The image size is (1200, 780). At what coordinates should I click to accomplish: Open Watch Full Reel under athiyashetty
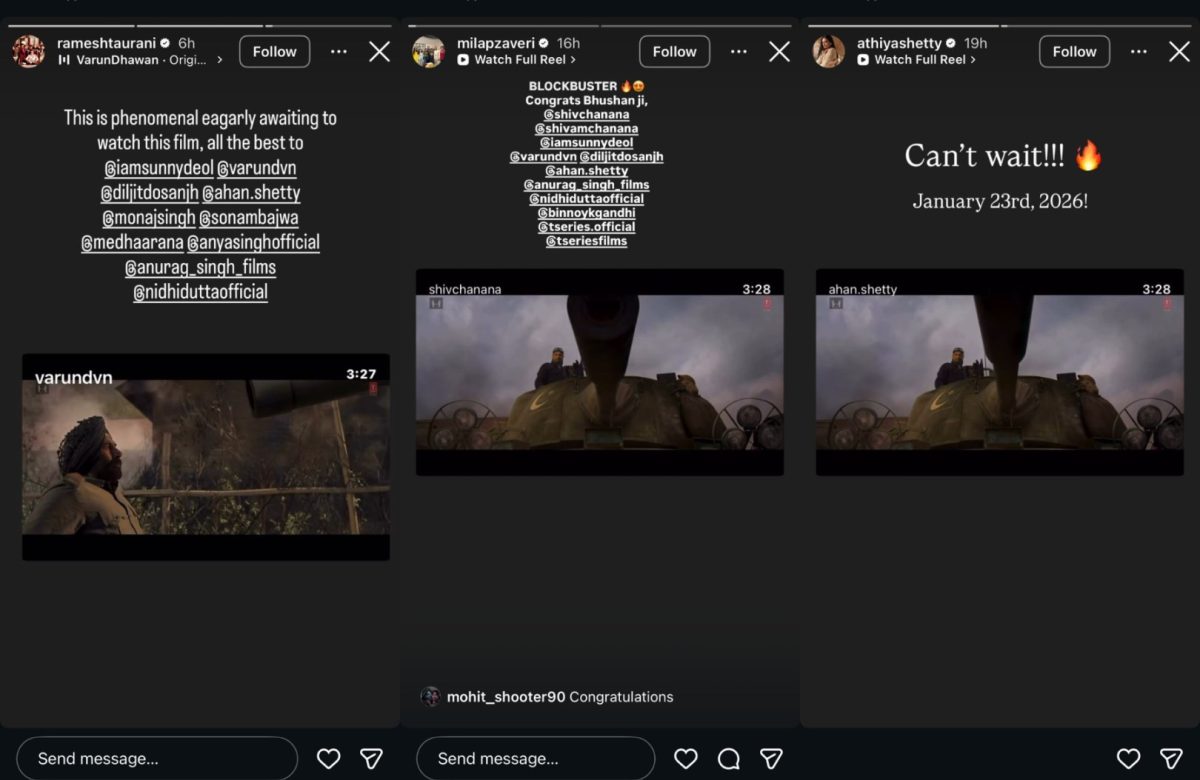coord(919,60)
